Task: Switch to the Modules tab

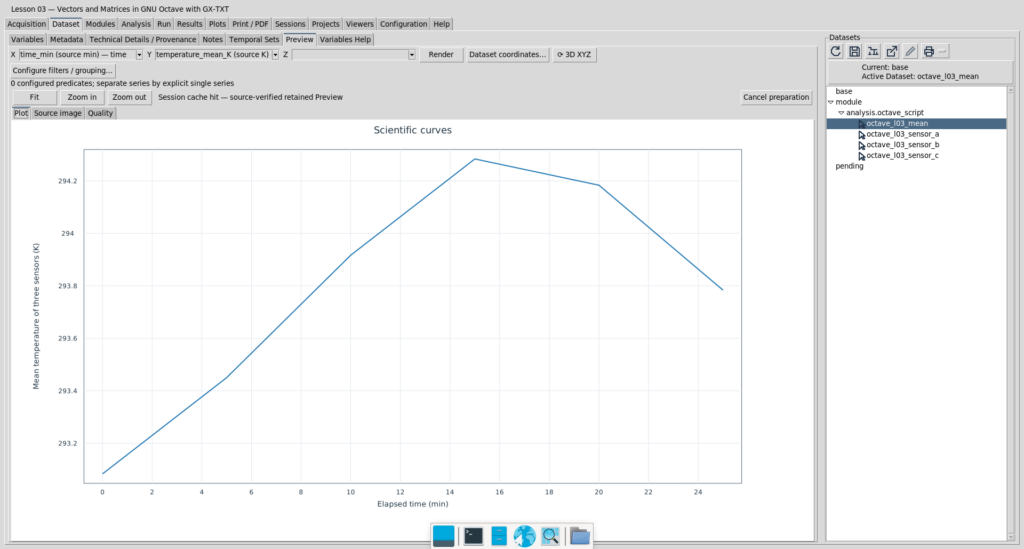Action: [100, 24]
